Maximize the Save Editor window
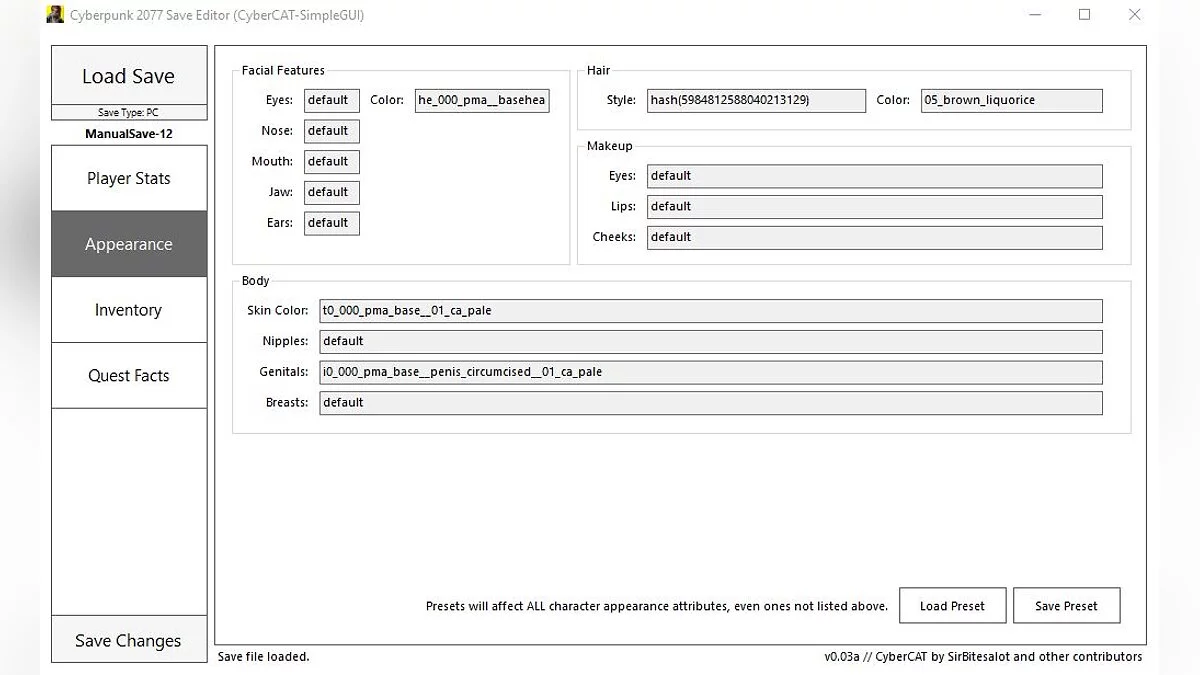Viewport: 1200px width, 675px height. point(1085,15)
